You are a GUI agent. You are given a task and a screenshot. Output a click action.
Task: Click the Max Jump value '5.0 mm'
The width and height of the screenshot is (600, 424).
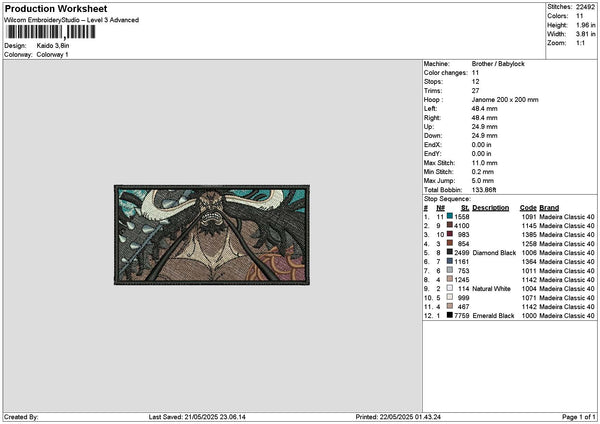point(483,181)
